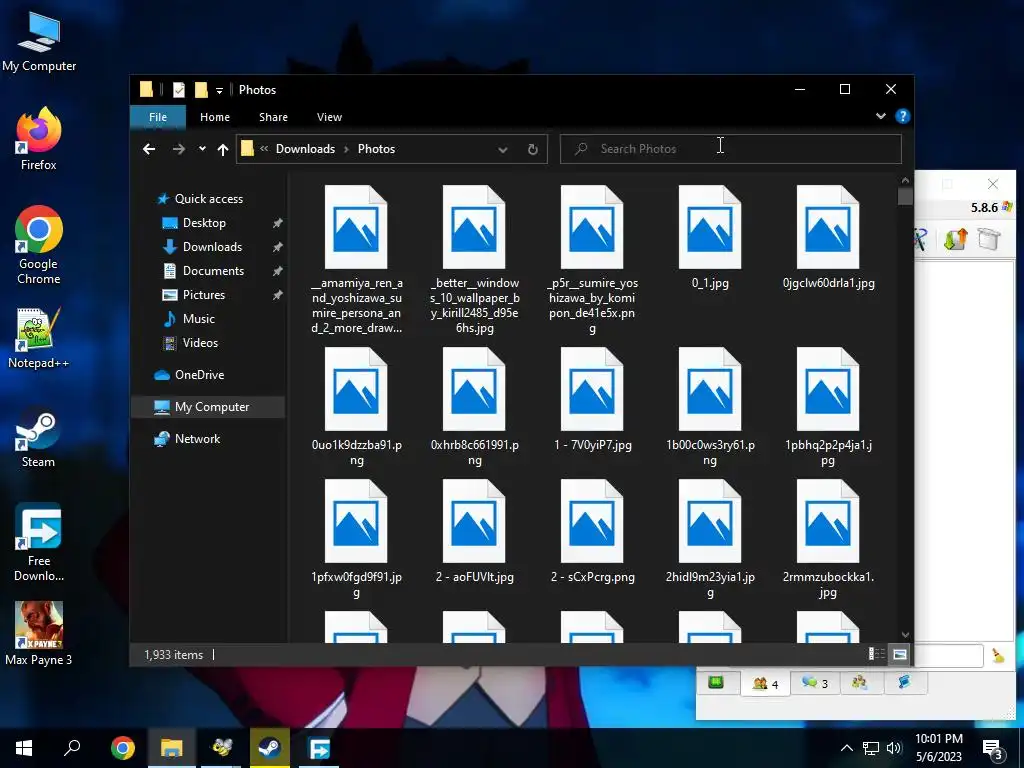This screenshot has height=768, width=1024.
Task: Open the Share ribbon tab
Action: click(x=273, y=117)
